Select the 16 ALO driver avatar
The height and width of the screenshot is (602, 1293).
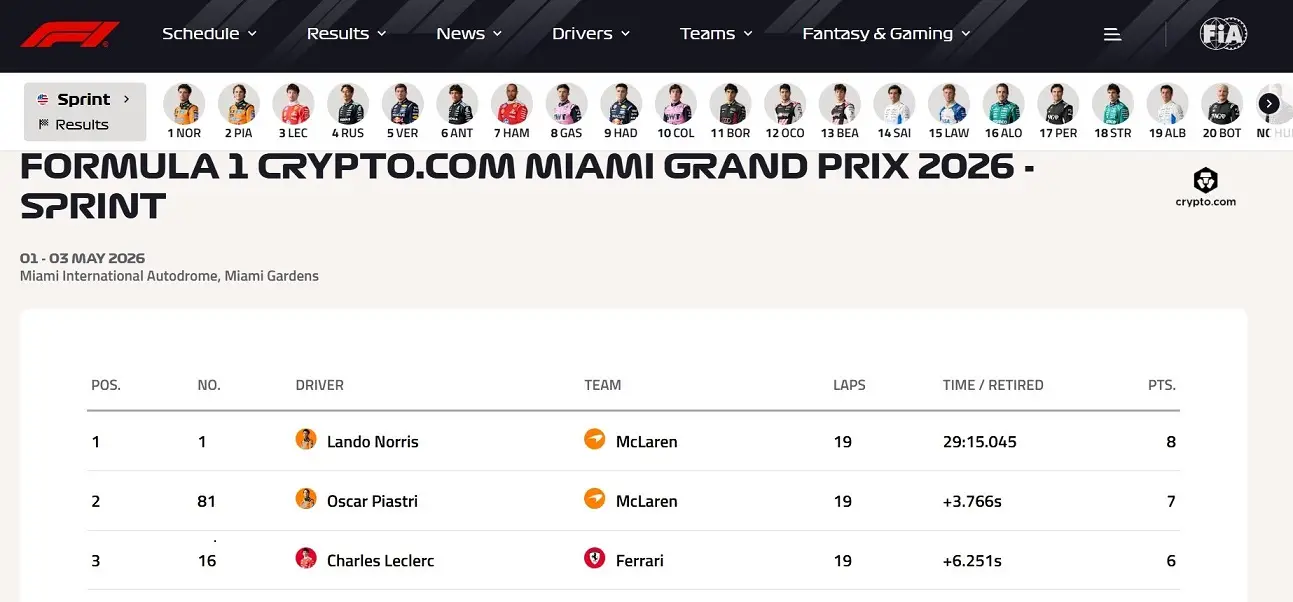1004,104
